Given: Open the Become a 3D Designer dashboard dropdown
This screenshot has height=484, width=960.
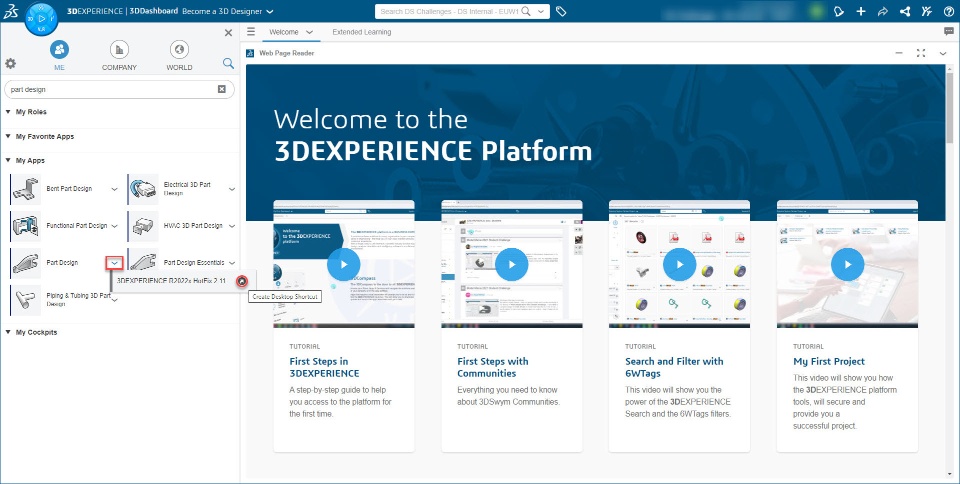Looking at the screenshot, I should [x=271, y=11].
